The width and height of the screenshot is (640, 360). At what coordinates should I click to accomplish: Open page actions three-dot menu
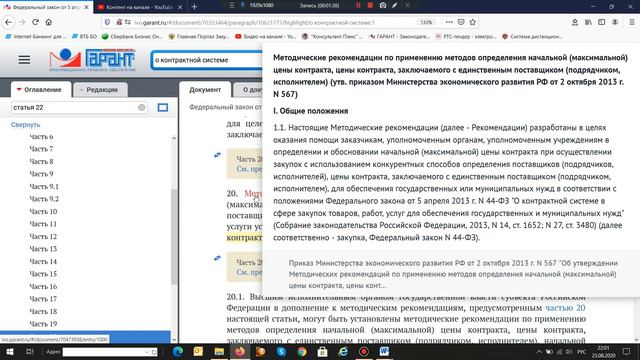[449, 22]
